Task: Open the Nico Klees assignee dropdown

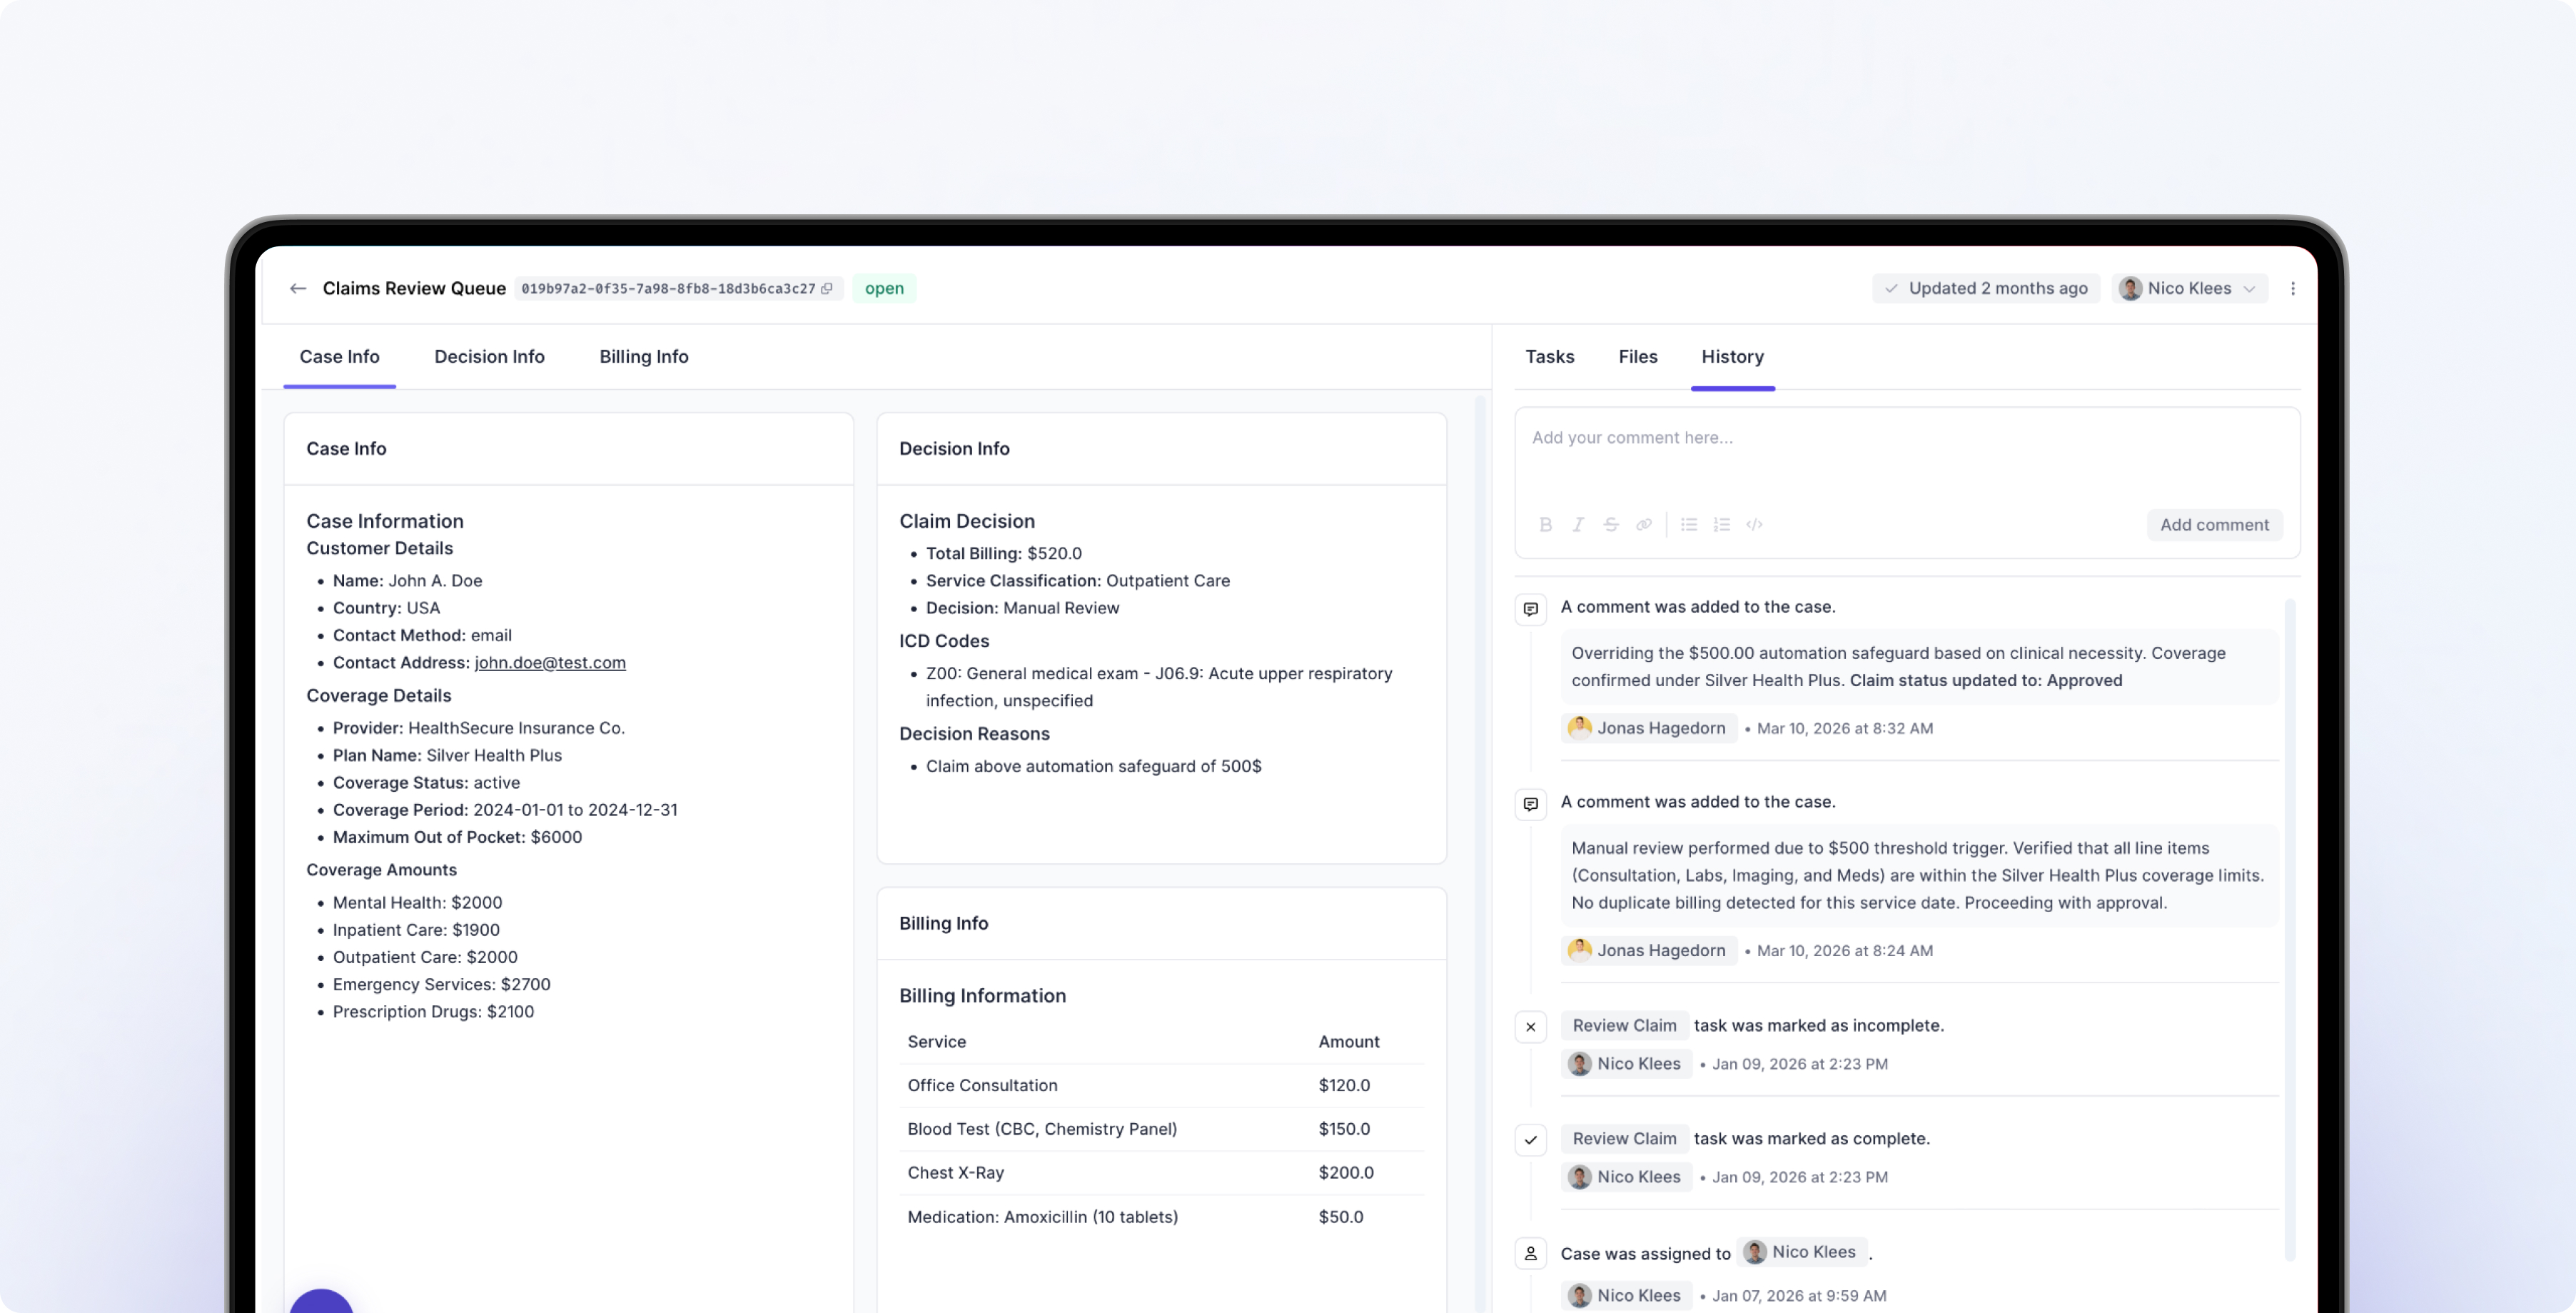Action: (x=2189, y=288)
